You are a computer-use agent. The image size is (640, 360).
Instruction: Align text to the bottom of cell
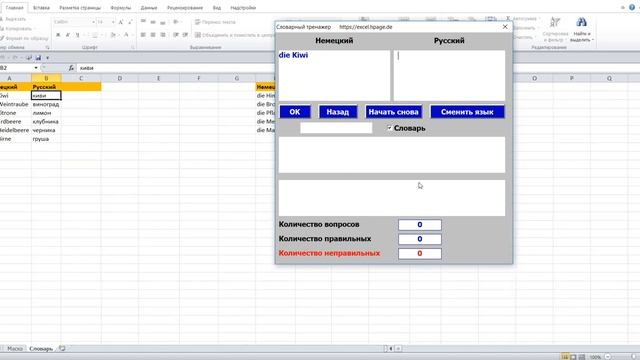(163, 22)
